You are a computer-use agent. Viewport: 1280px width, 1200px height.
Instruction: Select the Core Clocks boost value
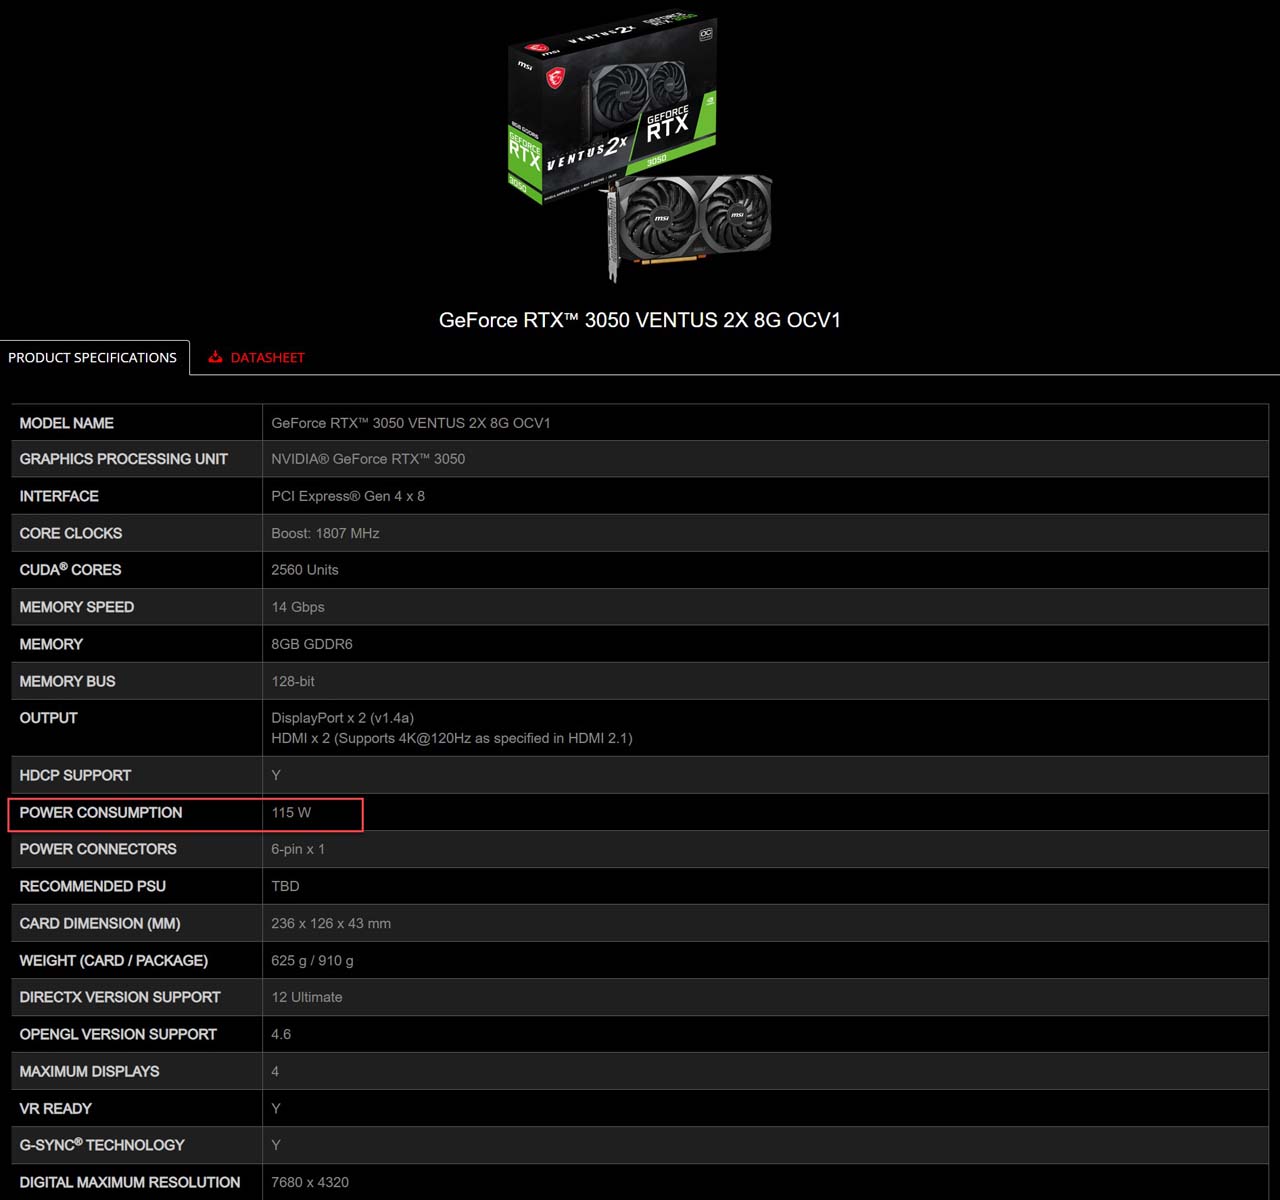[324, 533]
